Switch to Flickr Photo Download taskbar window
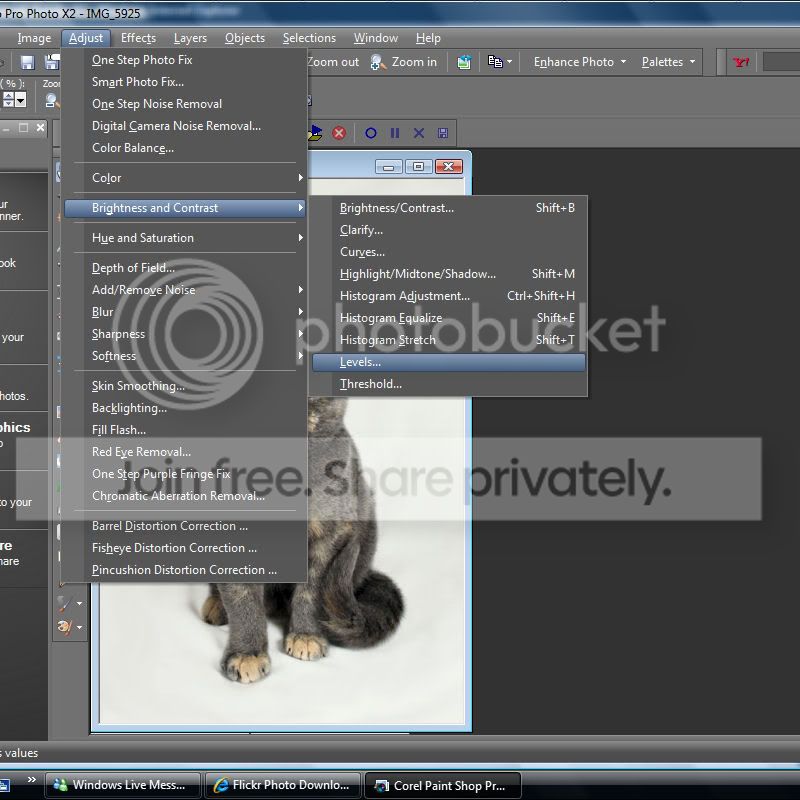800x800 pixels. tap(283, 785)
